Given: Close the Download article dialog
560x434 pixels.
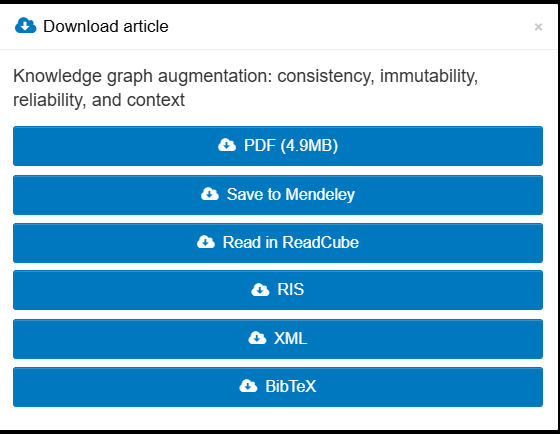Looking at the screenshot, I should 538,27.
